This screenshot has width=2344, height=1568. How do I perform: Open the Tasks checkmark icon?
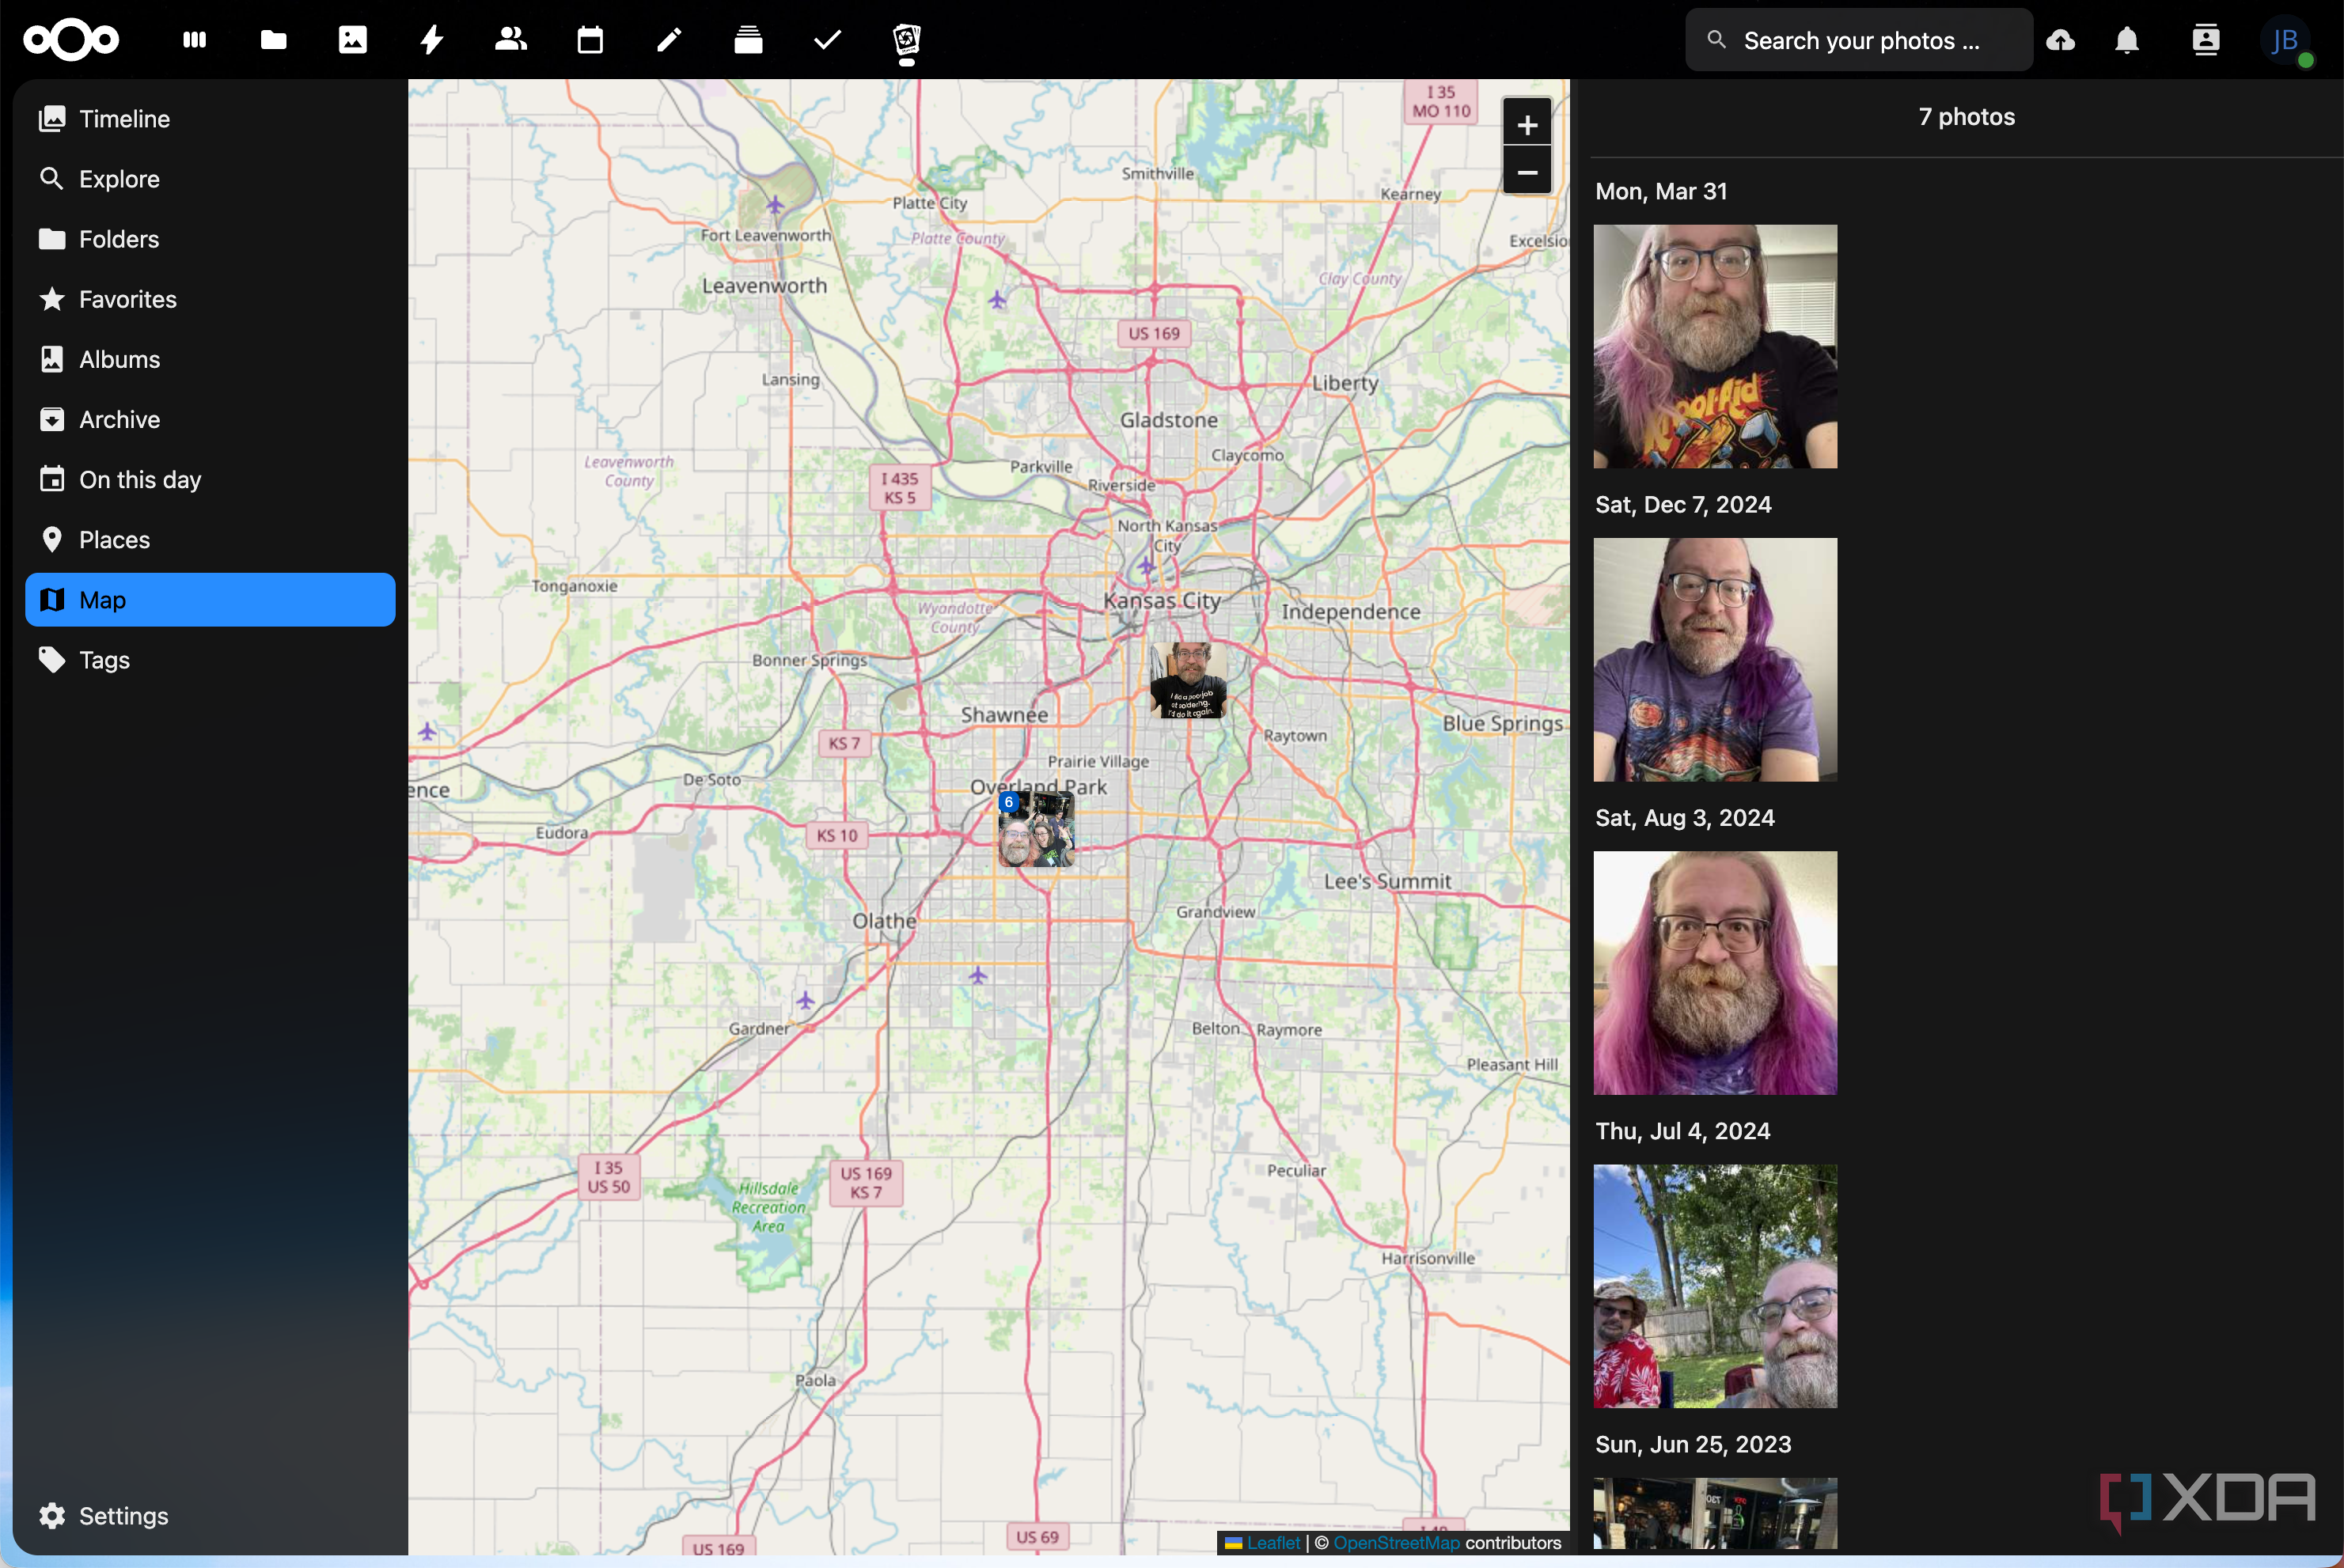pyautogui.click(x=827, y=40)
